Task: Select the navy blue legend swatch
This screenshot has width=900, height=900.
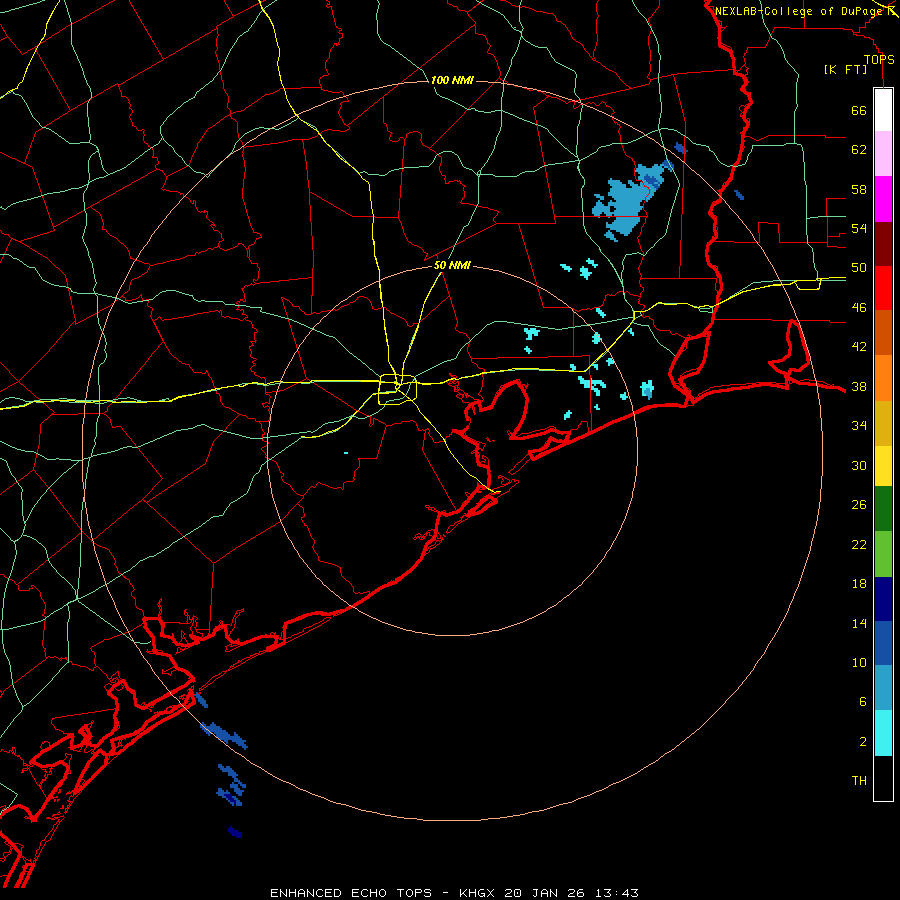Action: click(x=883, y=599)
